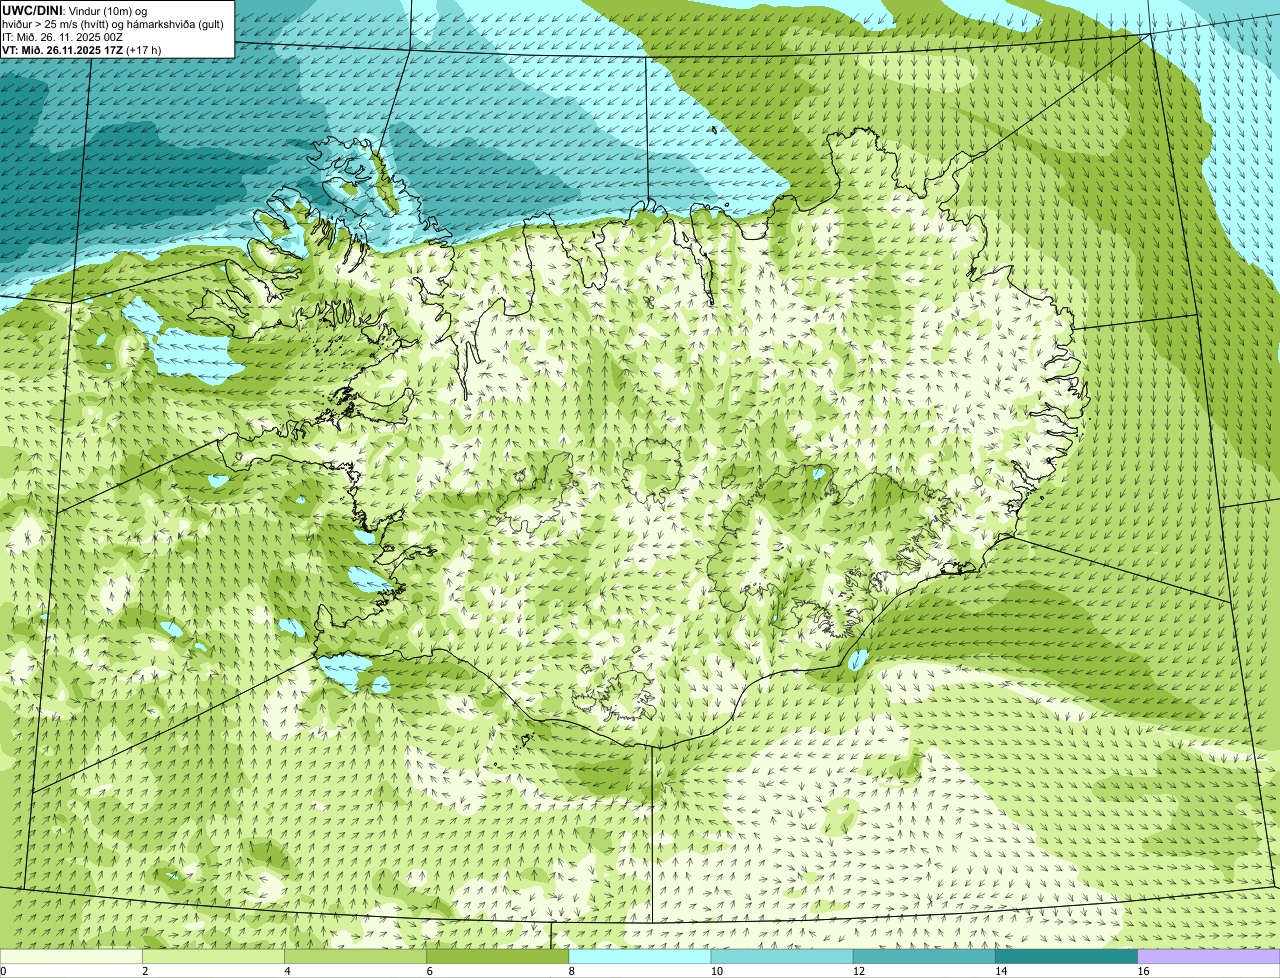Select the light green 2–4 m/s color segment

point(214,957)
